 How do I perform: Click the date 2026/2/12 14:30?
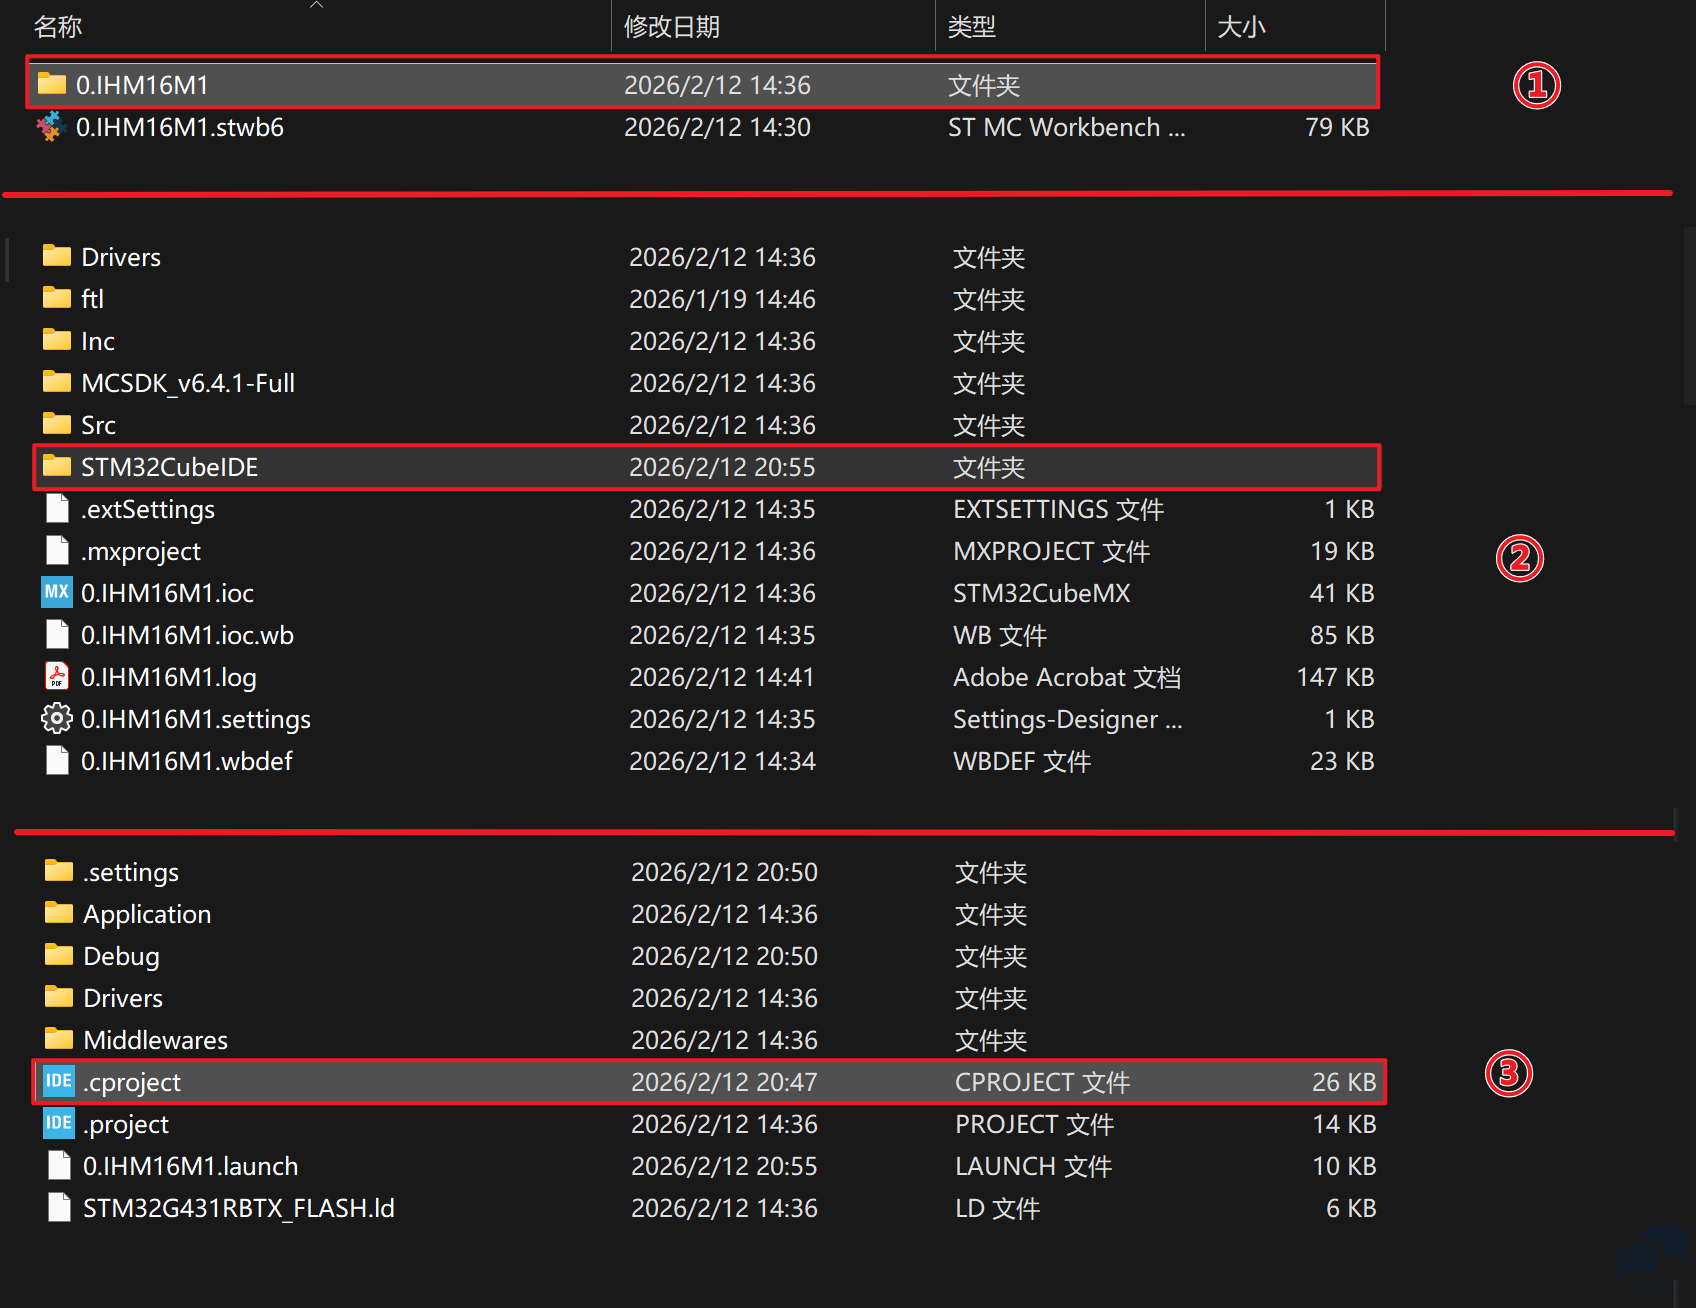pyautogui.click(x=717, y=127)
